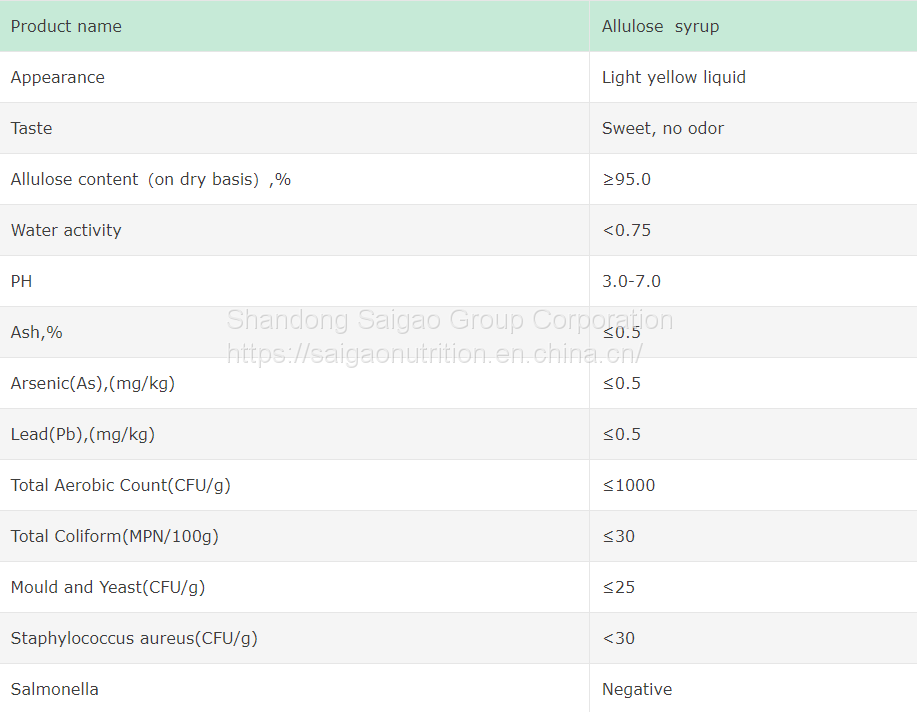Select the "3.0-7.0" value cell
This screenshot has height=712, width=917.
[631, 282]
